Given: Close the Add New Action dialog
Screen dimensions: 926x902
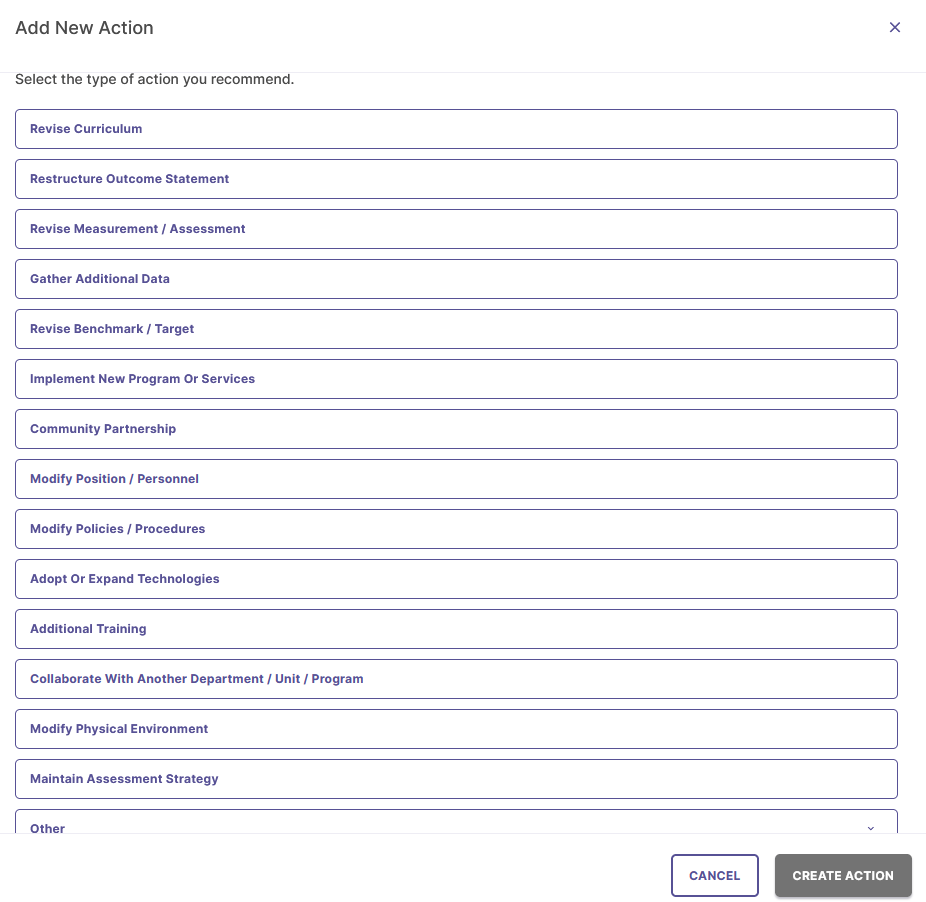Looking at the screenshot, I should point(894,27).
